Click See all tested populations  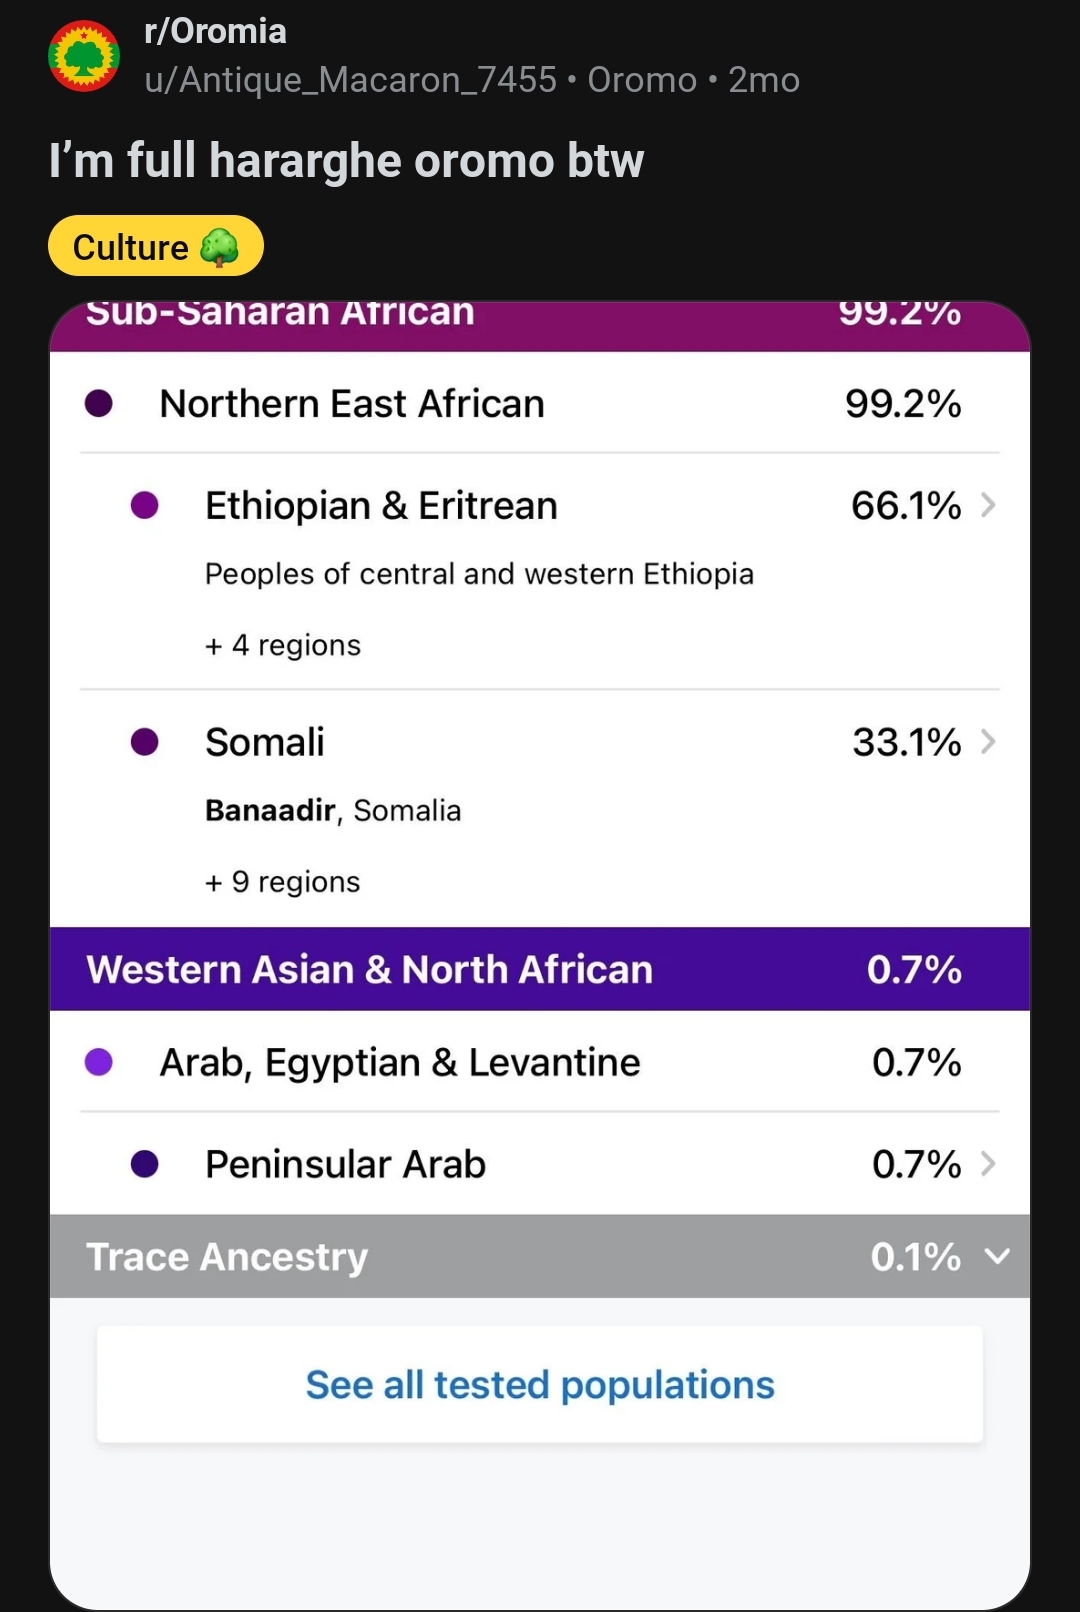540,1385
